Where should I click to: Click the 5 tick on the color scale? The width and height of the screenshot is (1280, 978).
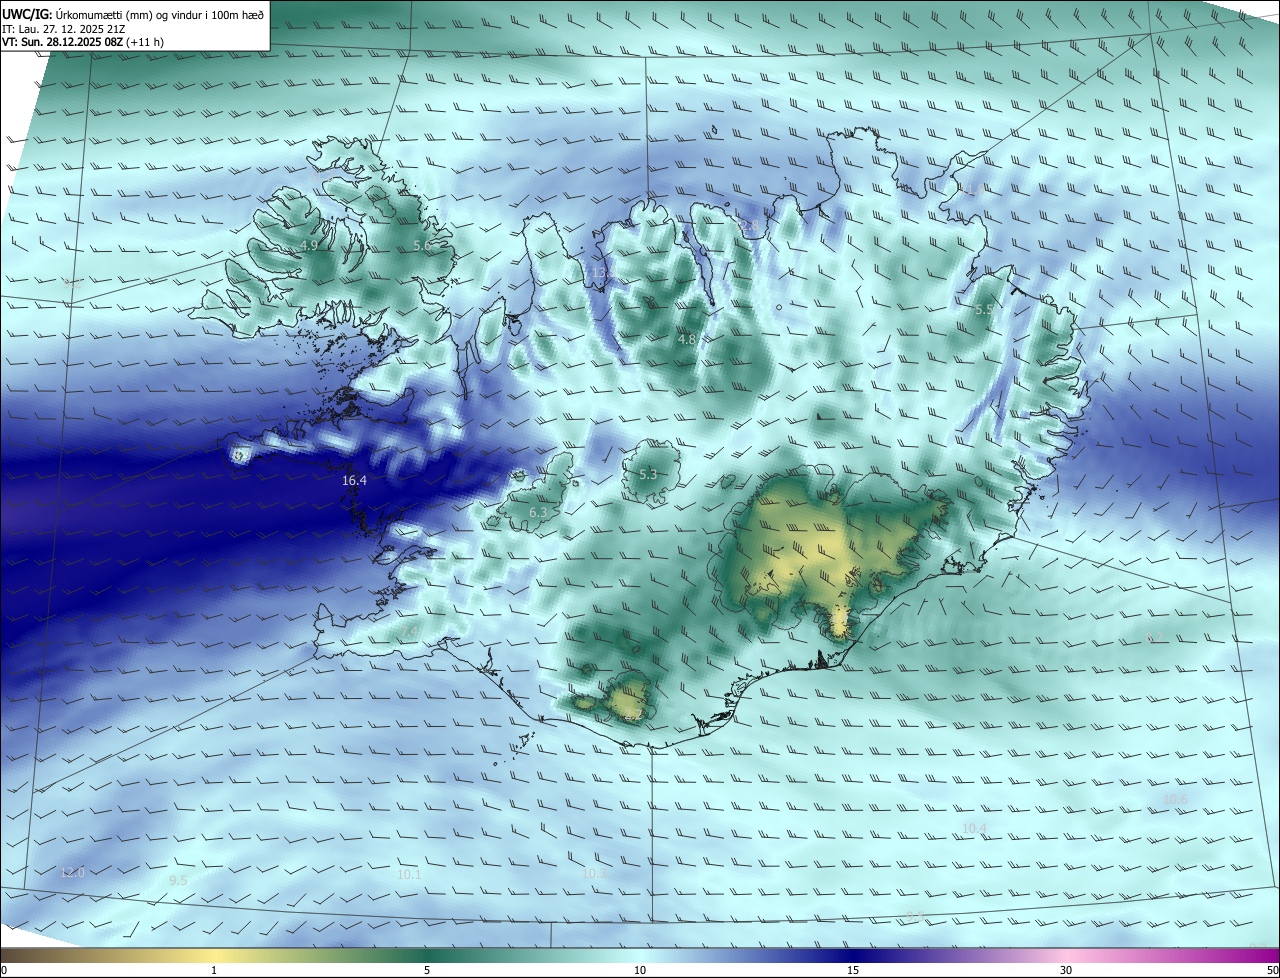point(427,970)
